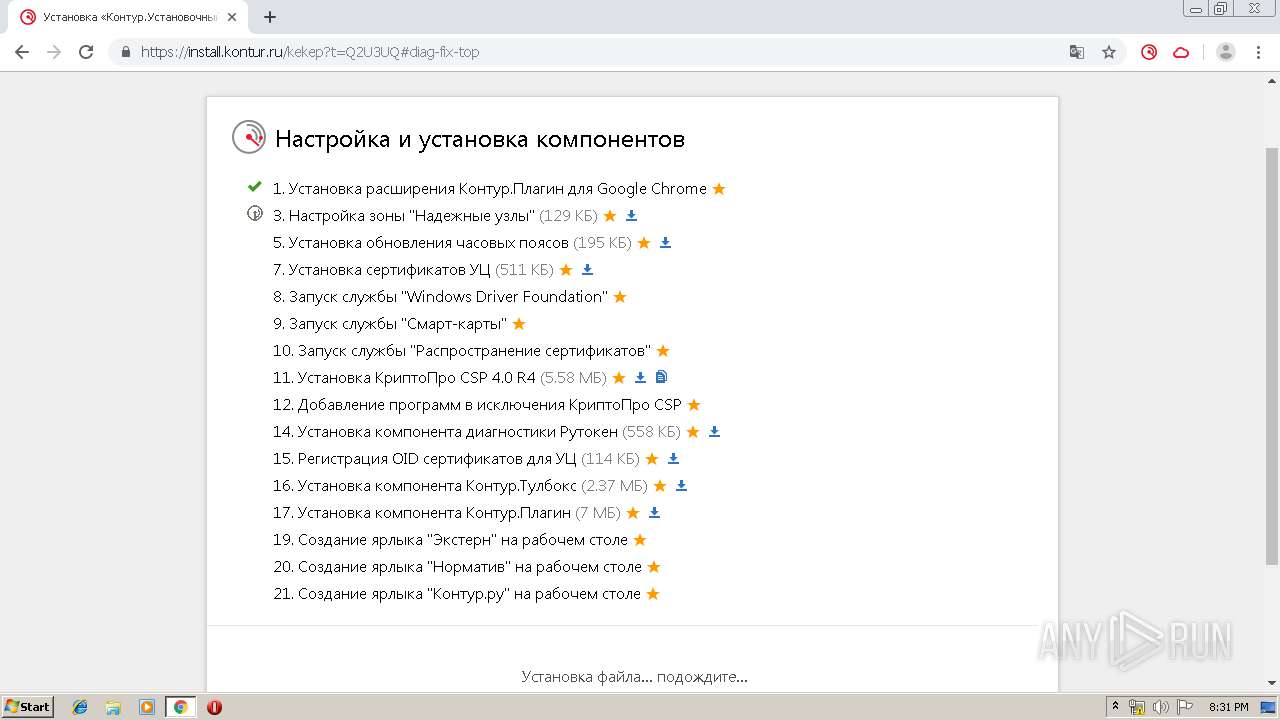Select "8. Запуск службы Windows Driver Foundation" text

pyautogui.click(x=440, y=296)
